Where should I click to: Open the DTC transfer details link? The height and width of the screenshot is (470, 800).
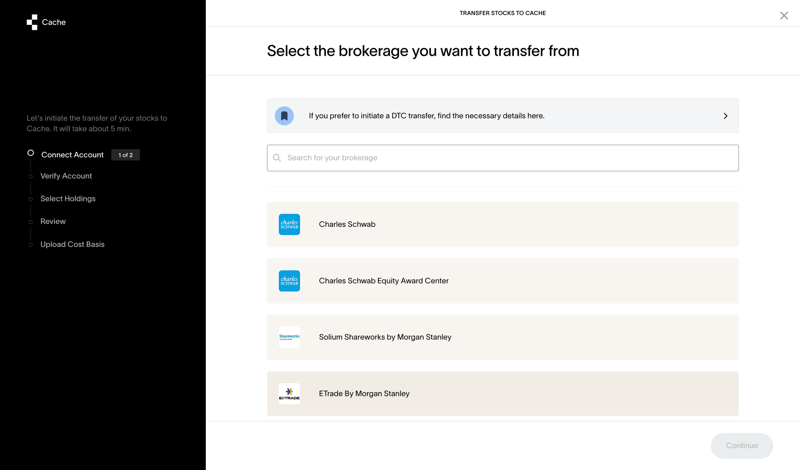tap(427, 116)
